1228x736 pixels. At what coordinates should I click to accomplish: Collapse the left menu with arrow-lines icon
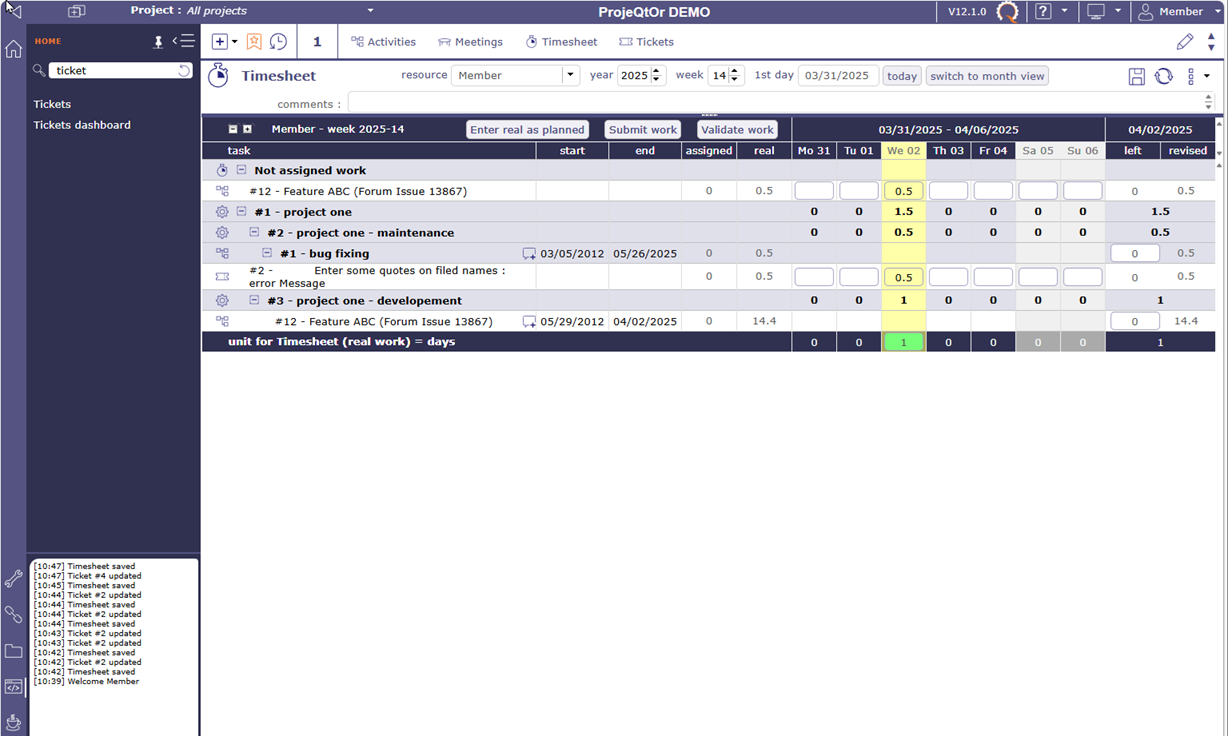[183, 41]
